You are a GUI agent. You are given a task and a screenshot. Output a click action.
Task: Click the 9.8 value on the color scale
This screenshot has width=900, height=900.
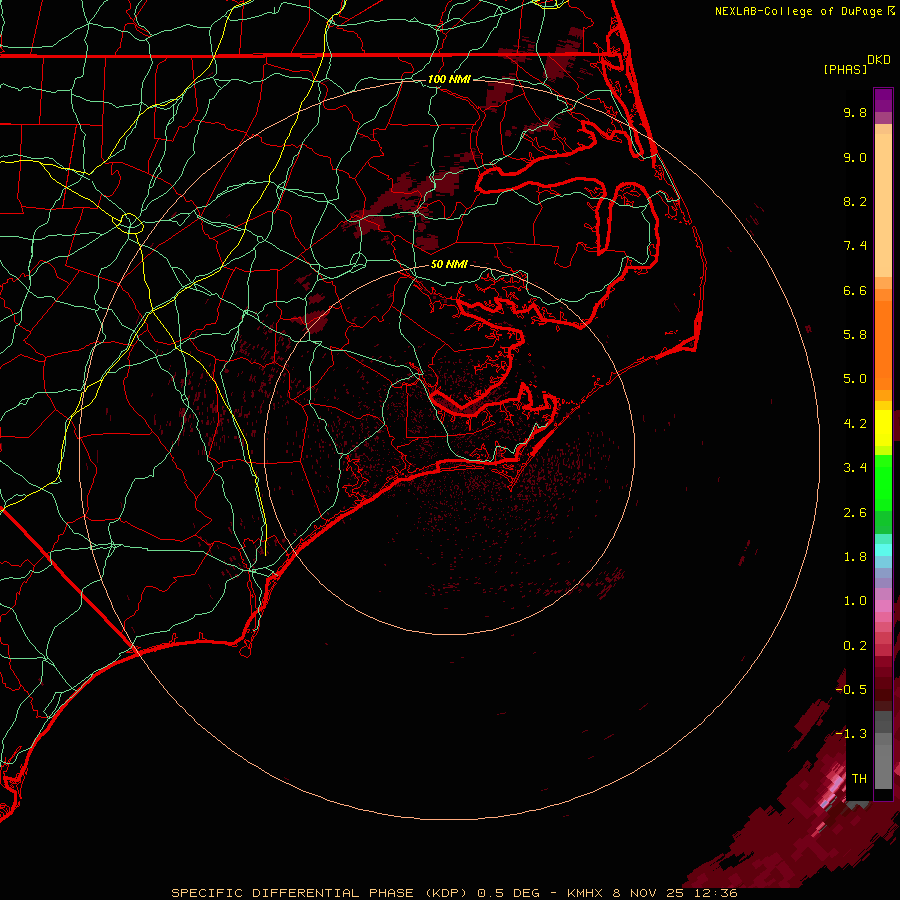coord(855,112)
